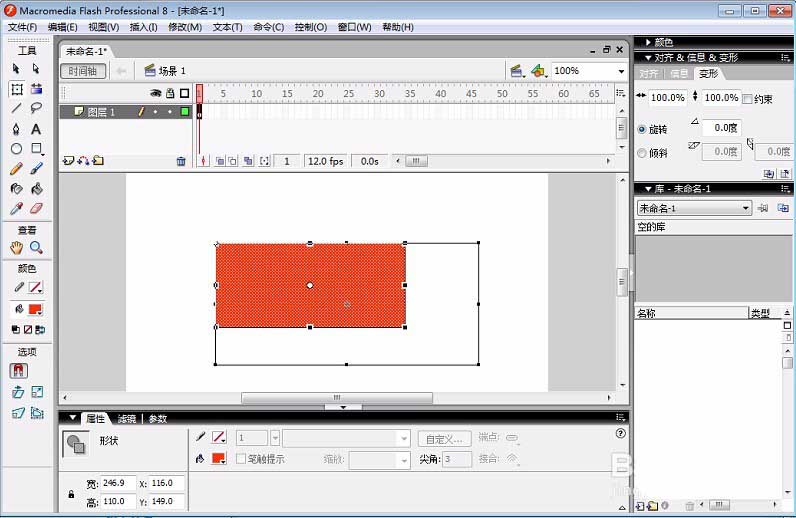Image resolution: width=796 pixels, height=518 pixels.
Task: Click Black and White colors button
Action: click(16, 330)
